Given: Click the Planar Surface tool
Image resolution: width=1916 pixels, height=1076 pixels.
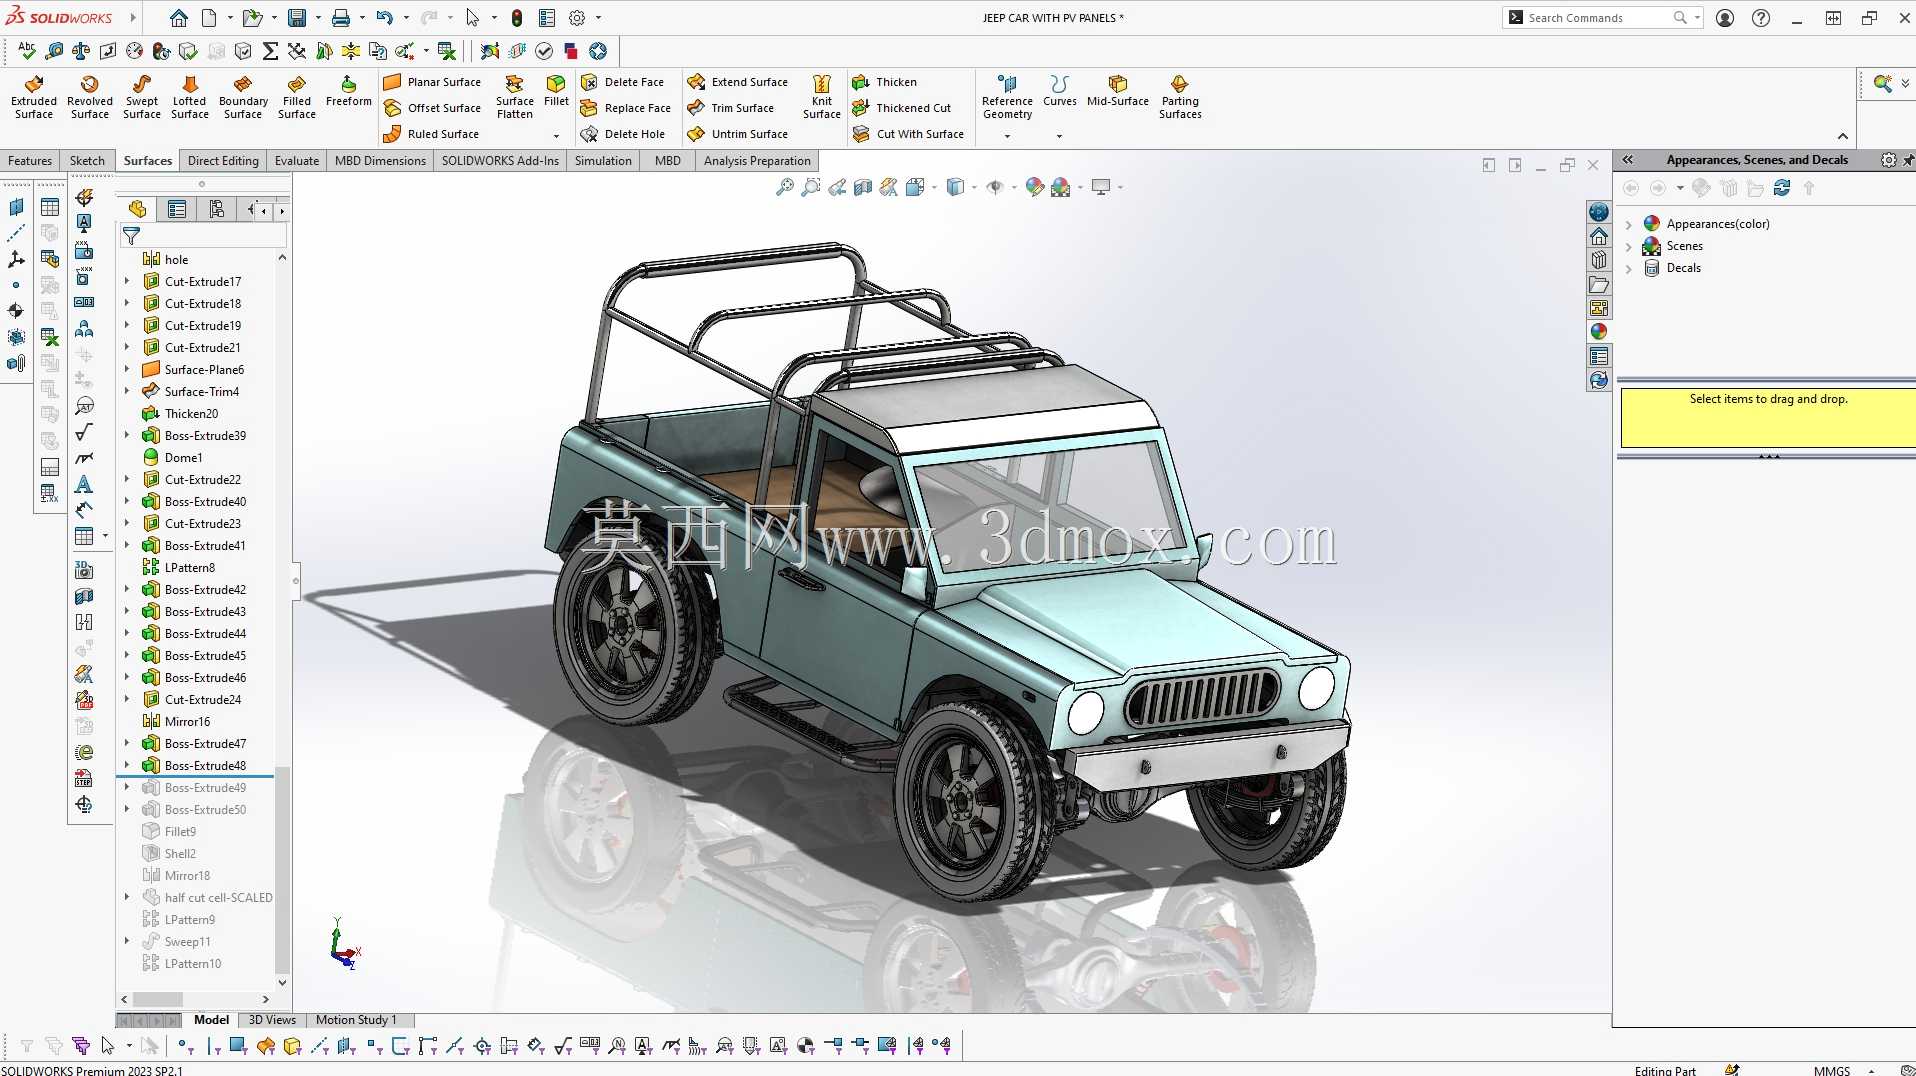Looking at the screenshot, I should point(433,82).
